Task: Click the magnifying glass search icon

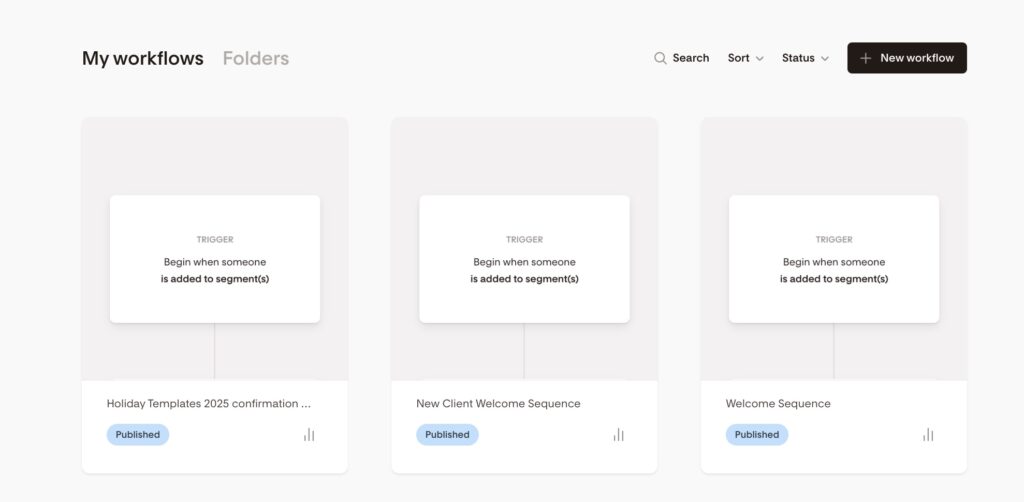Action: point(660,58)
